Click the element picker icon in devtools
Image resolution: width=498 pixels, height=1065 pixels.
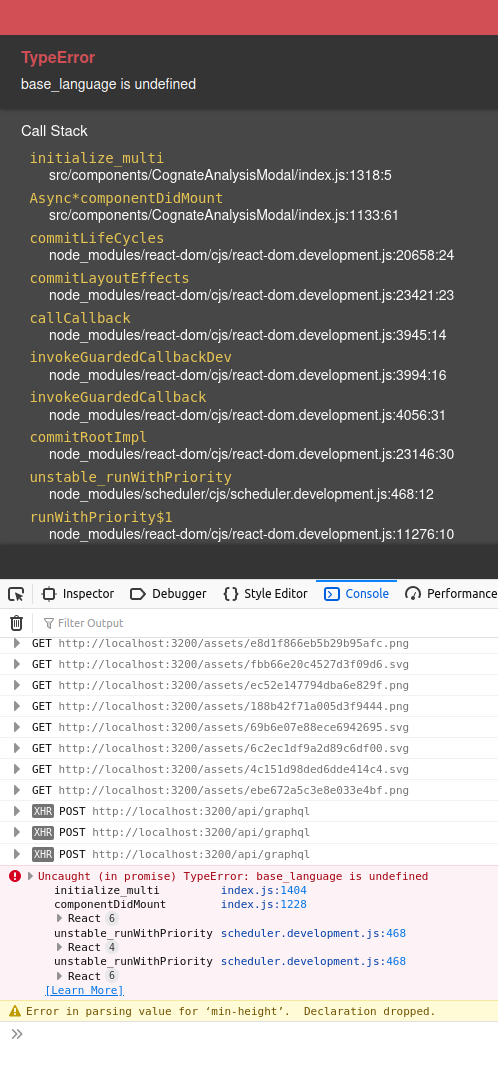coord(16,594)
